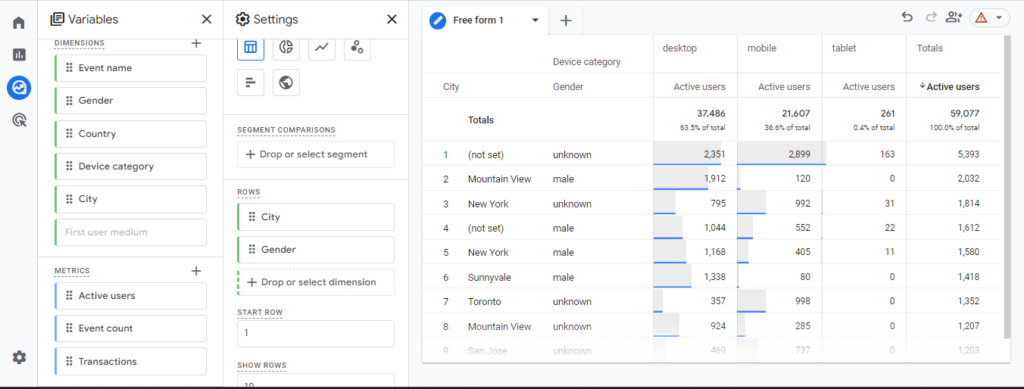This screenshot has height=389, width=1024.
Task: Click desktop value 1,338 for Sunnyvale
Action: click(714, 277)
